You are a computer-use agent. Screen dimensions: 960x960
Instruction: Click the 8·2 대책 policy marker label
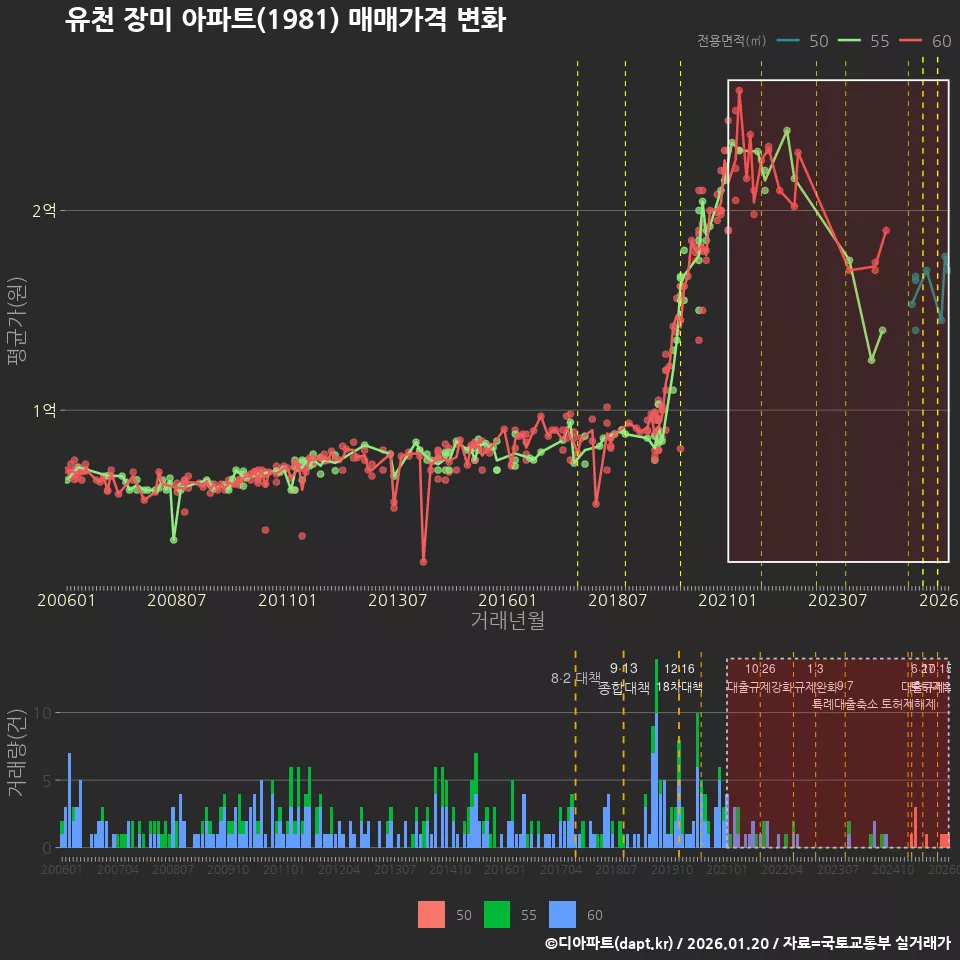click(575, 678)
